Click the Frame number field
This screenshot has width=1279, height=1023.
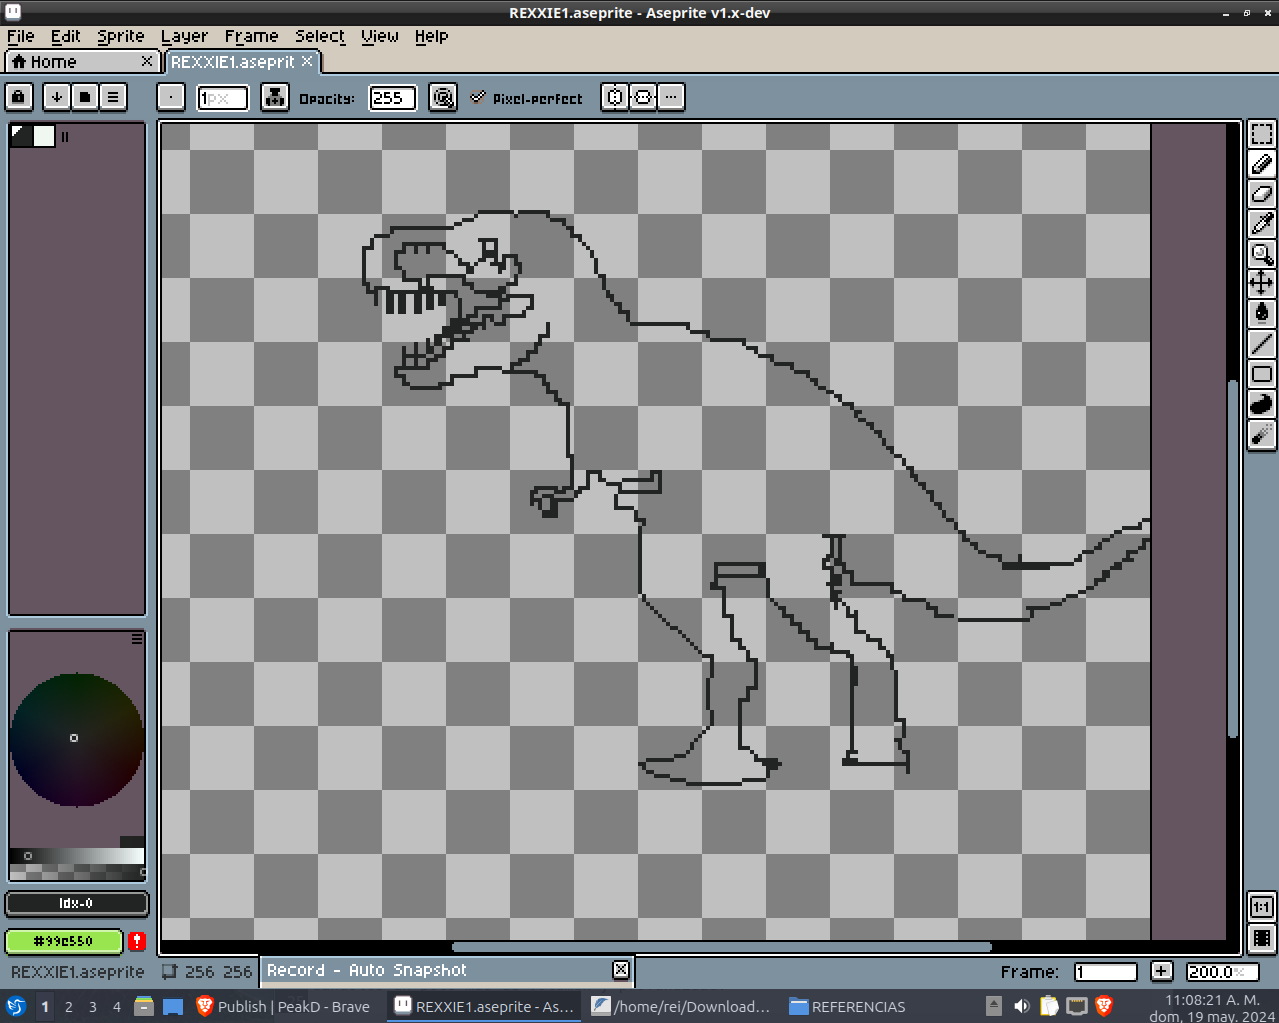point(1106,972)
